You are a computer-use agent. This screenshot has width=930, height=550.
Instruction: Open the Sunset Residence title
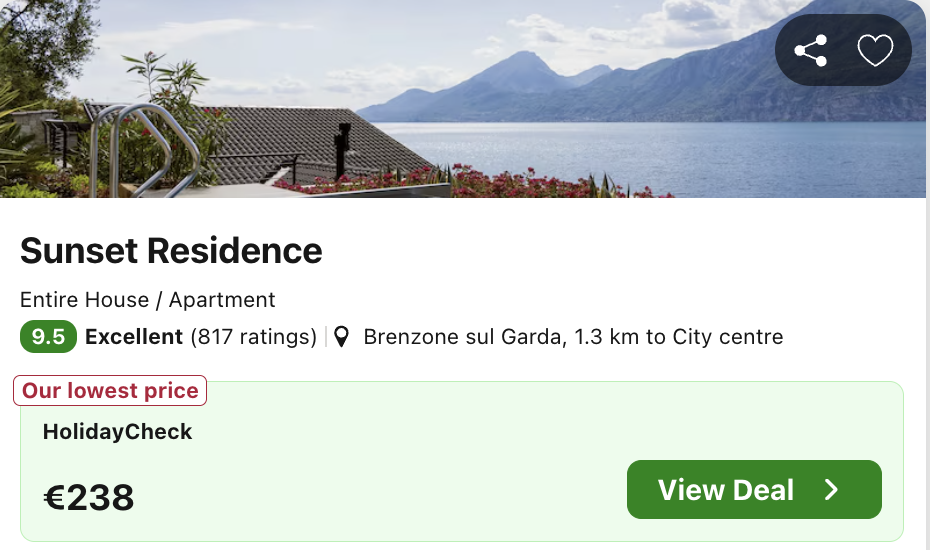click(x=171, y=250)
